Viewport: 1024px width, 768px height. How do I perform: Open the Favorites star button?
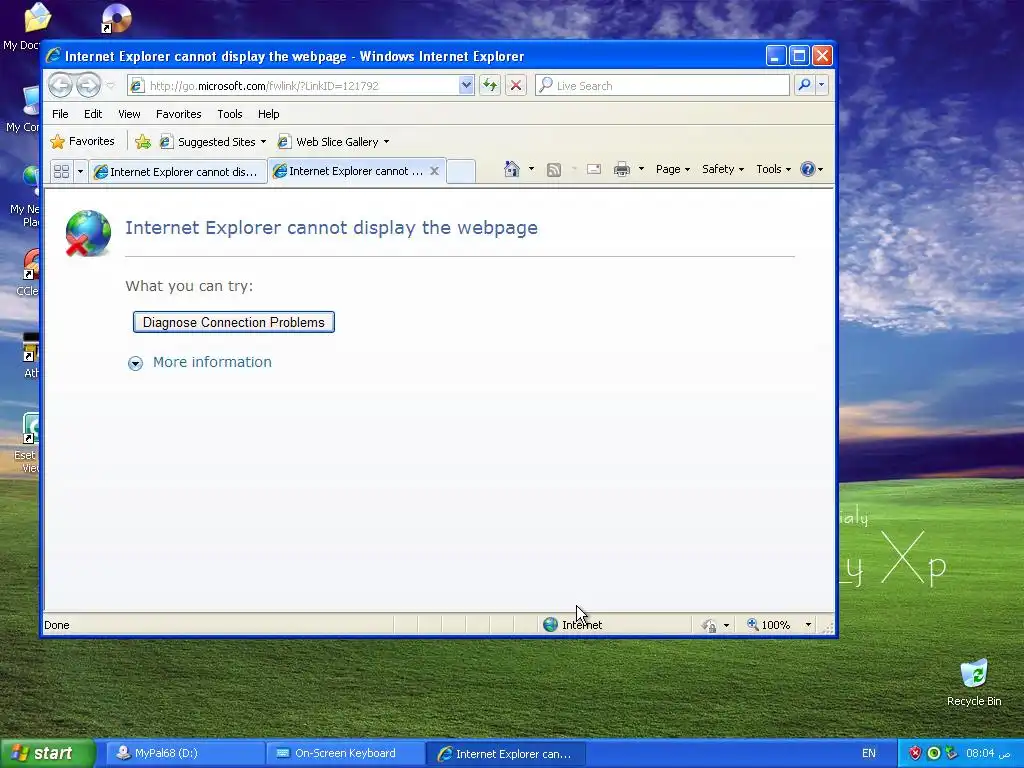click(x=82, y=141)
